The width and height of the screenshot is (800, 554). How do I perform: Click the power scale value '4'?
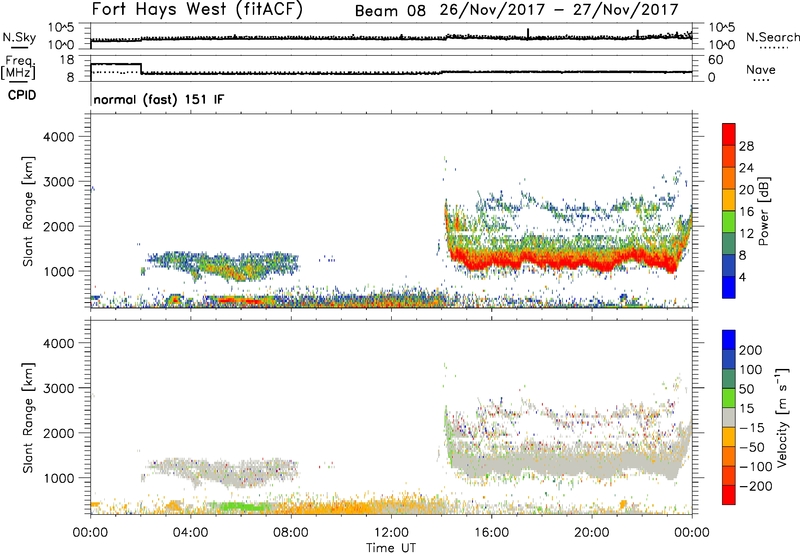742,277
